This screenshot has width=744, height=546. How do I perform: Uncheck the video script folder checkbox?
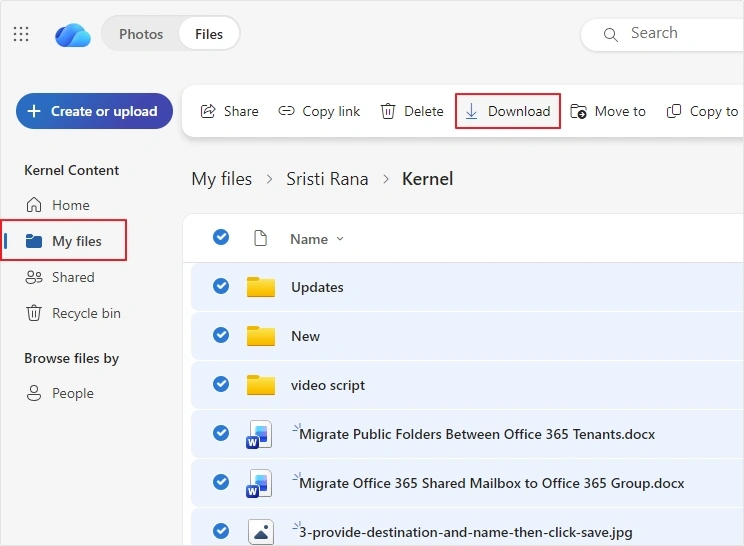[x=221, y=384]
